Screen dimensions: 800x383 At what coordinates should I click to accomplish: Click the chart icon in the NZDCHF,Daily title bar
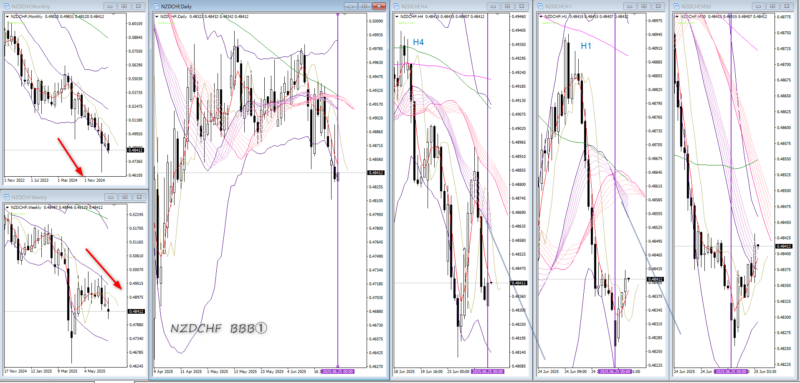click(156, 7)
